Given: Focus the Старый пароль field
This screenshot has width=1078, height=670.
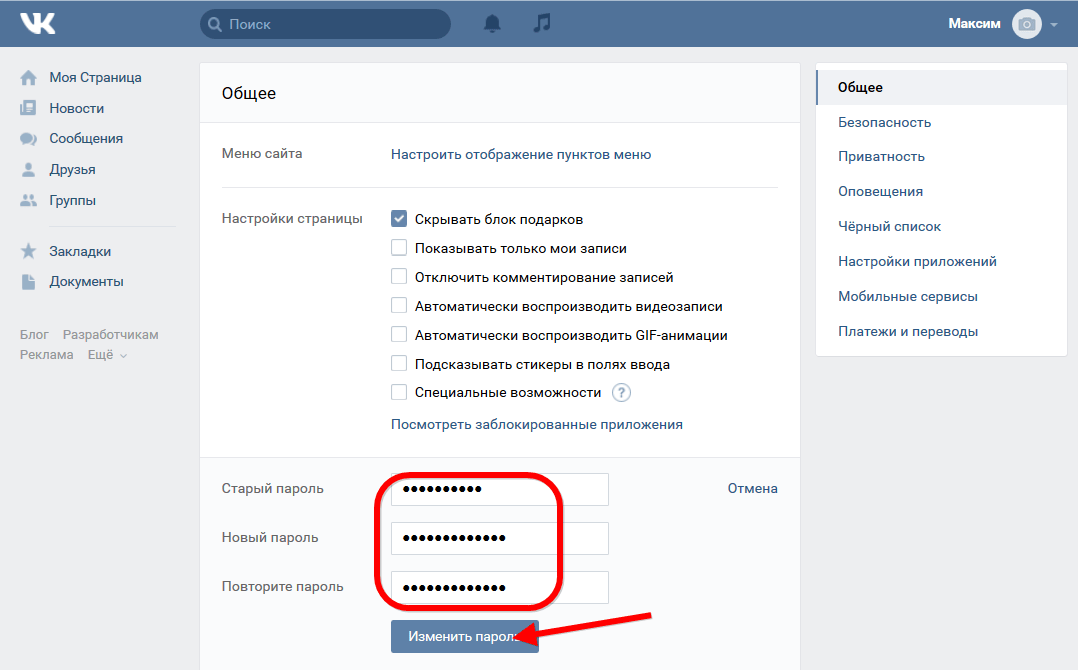Looking at the screenshot, I should click(500, 489).
